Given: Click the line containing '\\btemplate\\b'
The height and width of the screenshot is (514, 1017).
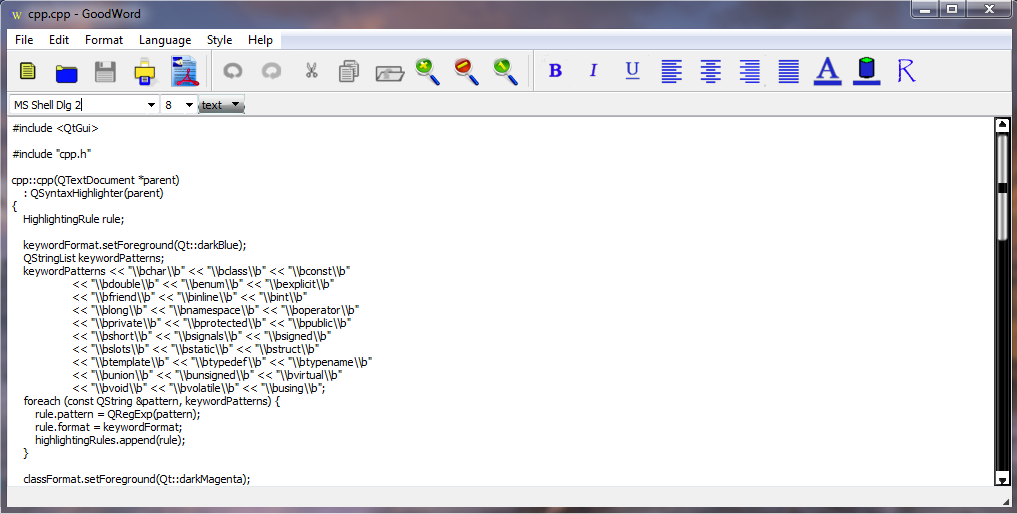Looking at the screenshot, I should pyautogui.click(x=222, y=361).
